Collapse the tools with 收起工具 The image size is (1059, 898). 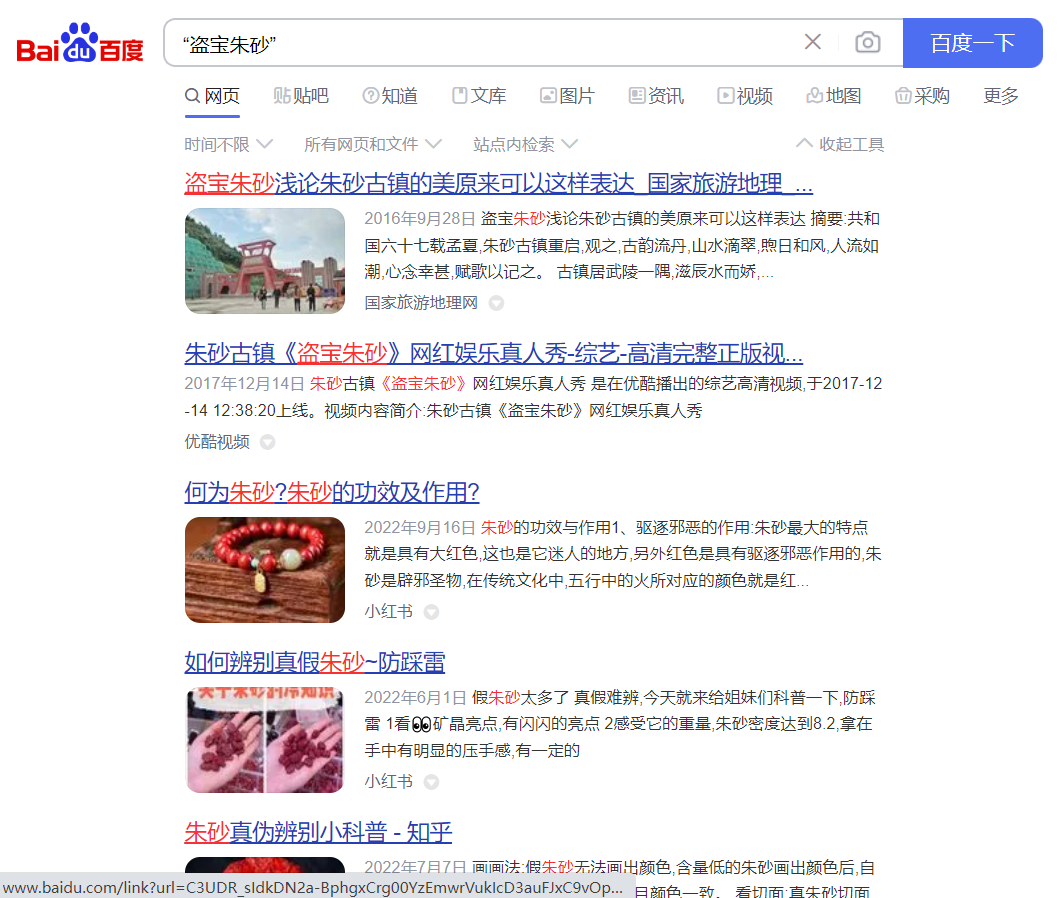[x=840, y=144]
